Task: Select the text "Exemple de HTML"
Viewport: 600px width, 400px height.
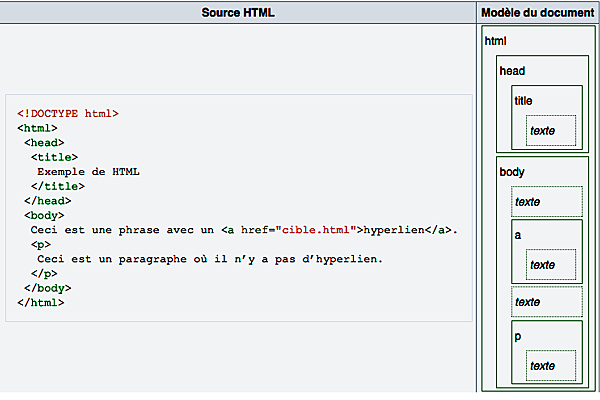Action: [x=88, y=172]
